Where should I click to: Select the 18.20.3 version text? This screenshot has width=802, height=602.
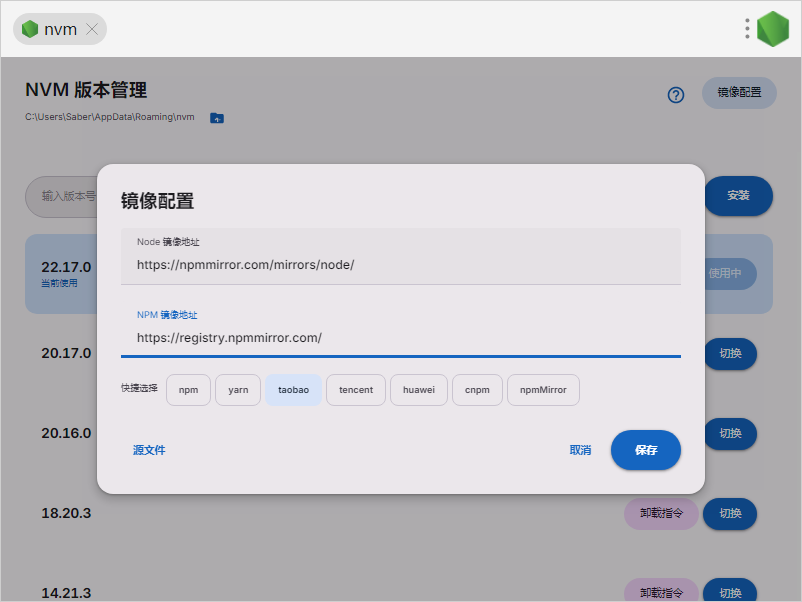pos(66,513)
